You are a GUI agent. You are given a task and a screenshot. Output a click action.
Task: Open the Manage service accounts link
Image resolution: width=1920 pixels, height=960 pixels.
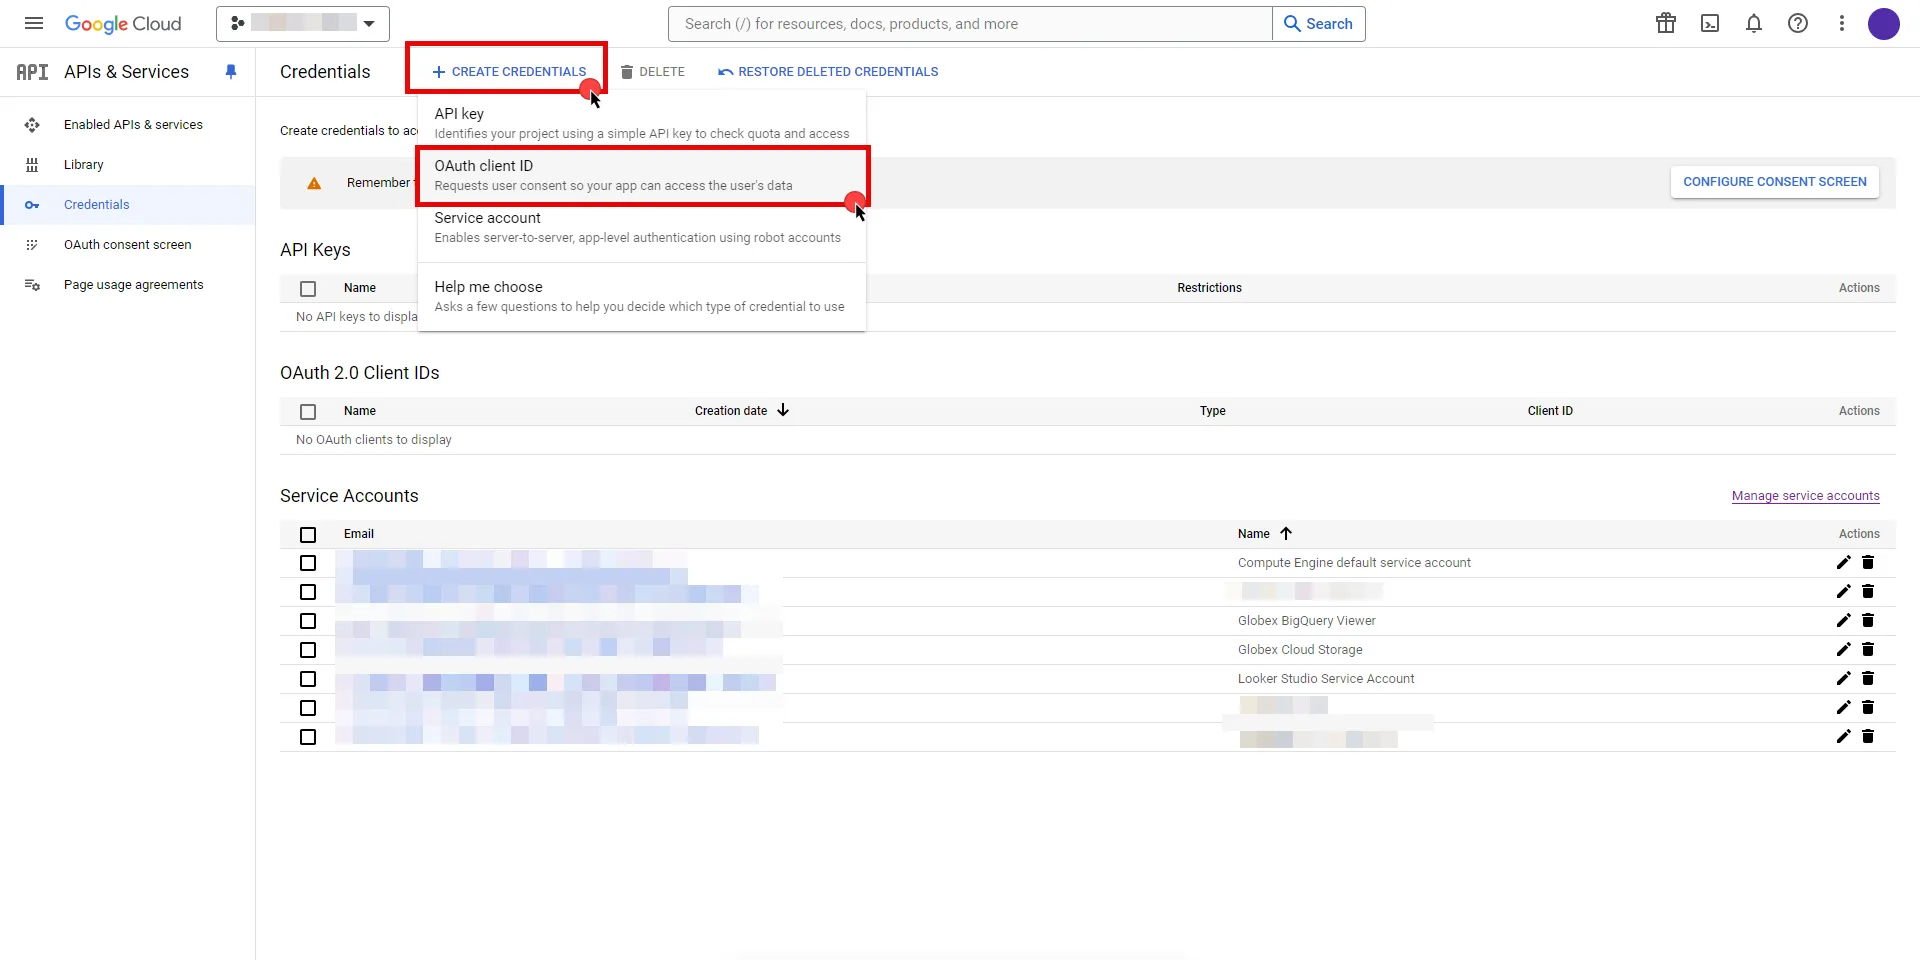tap(1806, 495)
